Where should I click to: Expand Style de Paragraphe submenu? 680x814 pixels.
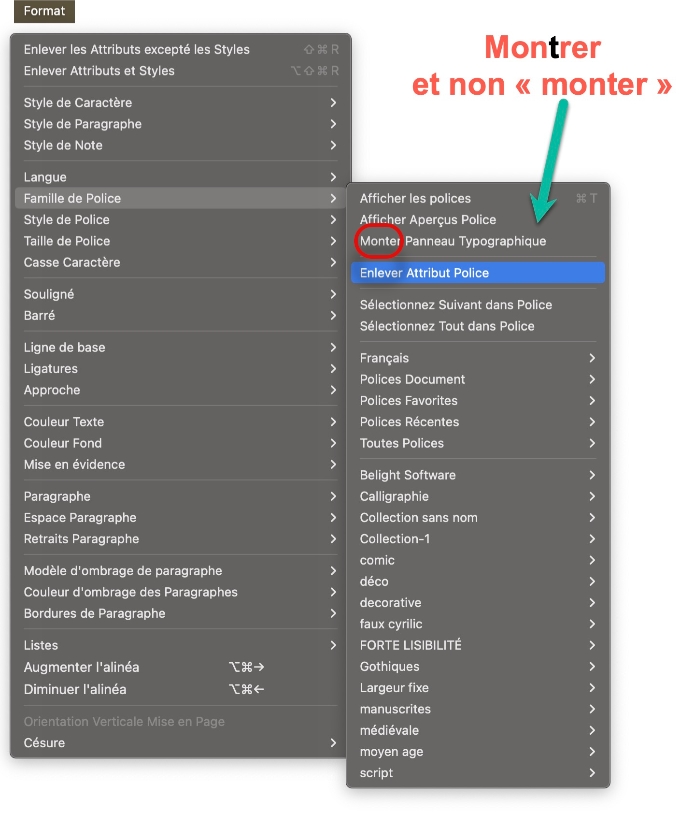tap(181, 124)
